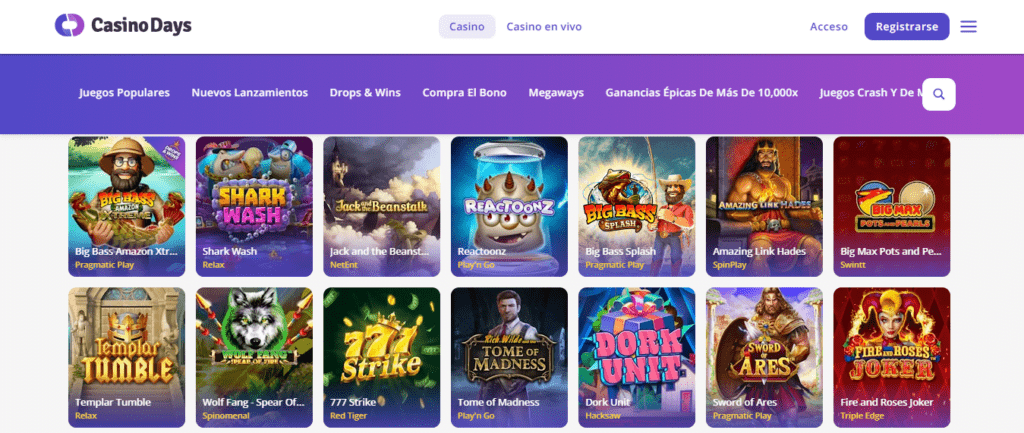Select the Tome of Madness game
The image size is (1024, 433).
(509, 358)
